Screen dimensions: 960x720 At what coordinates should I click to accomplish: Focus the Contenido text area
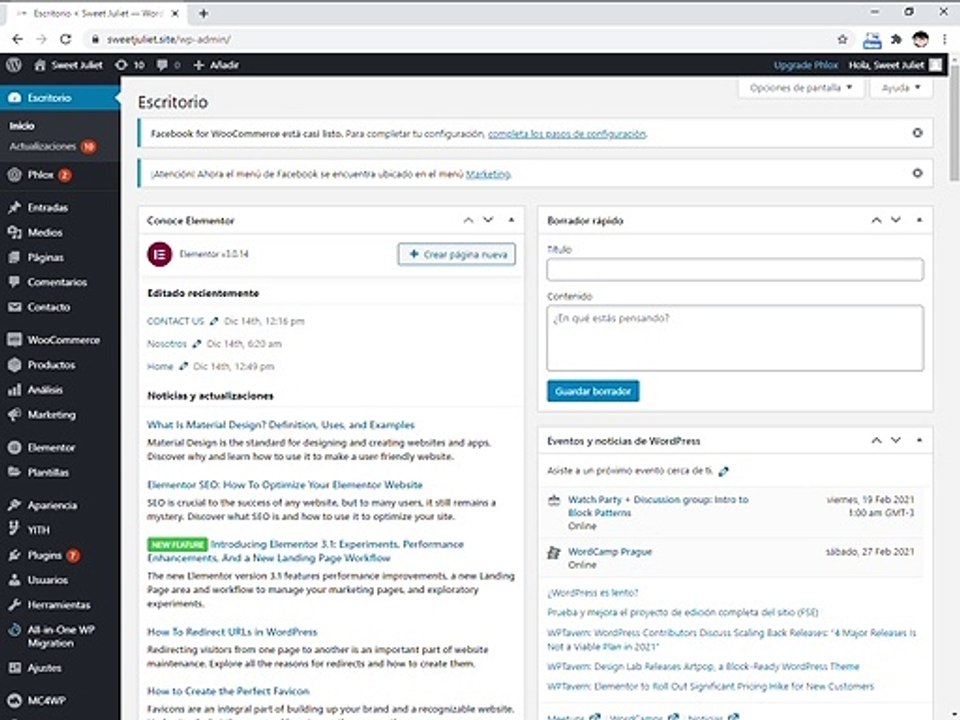click(735, 338)
